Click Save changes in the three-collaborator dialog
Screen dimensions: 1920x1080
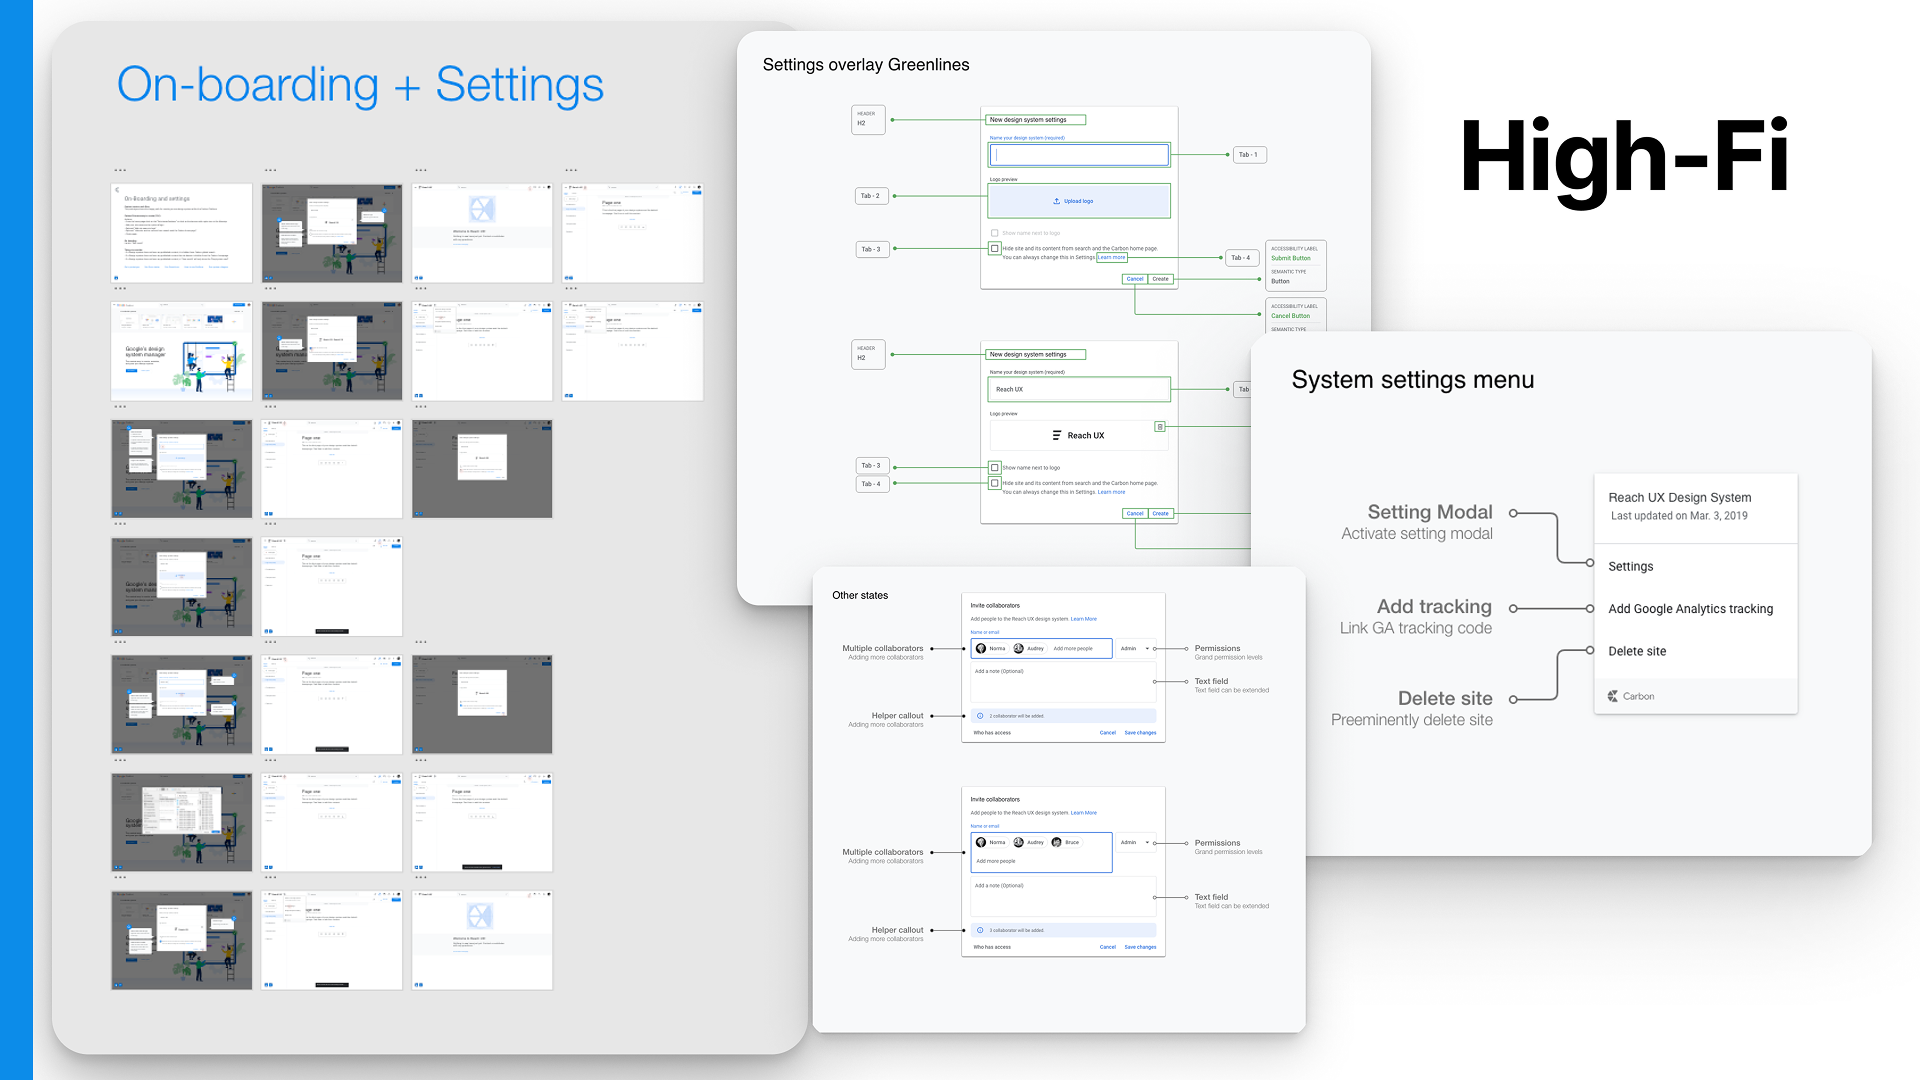(1140, 947)
